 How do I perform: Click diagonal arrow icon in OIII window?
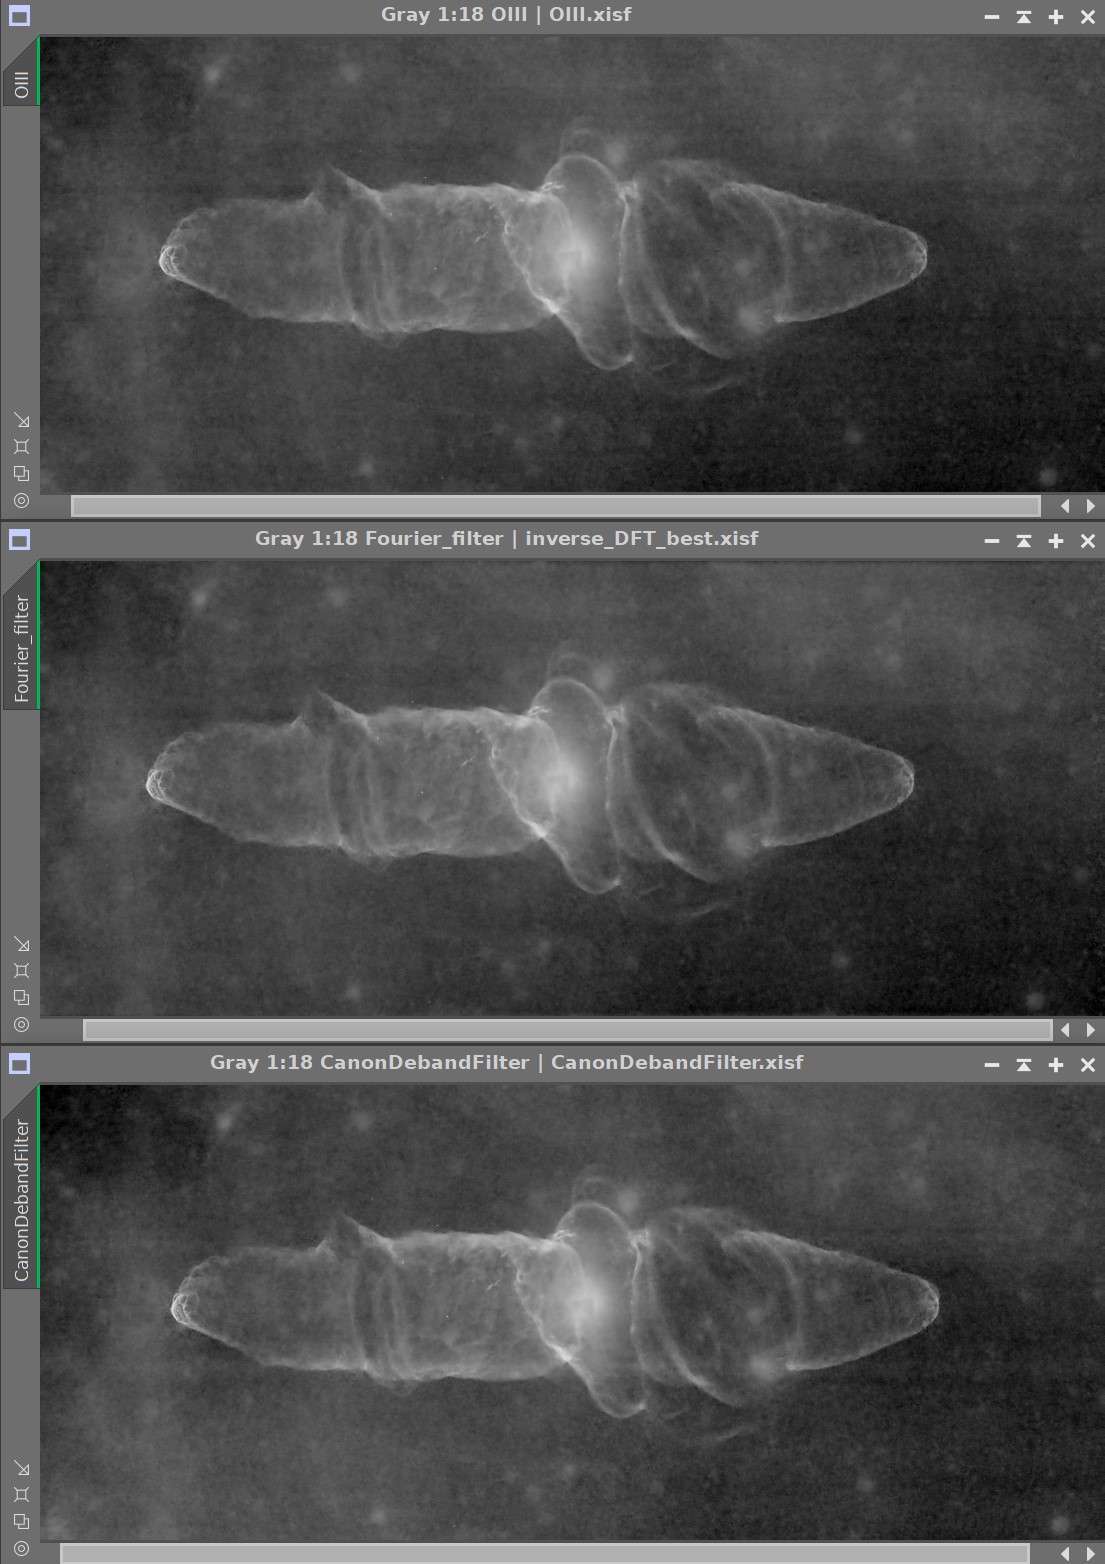point(21,420)
